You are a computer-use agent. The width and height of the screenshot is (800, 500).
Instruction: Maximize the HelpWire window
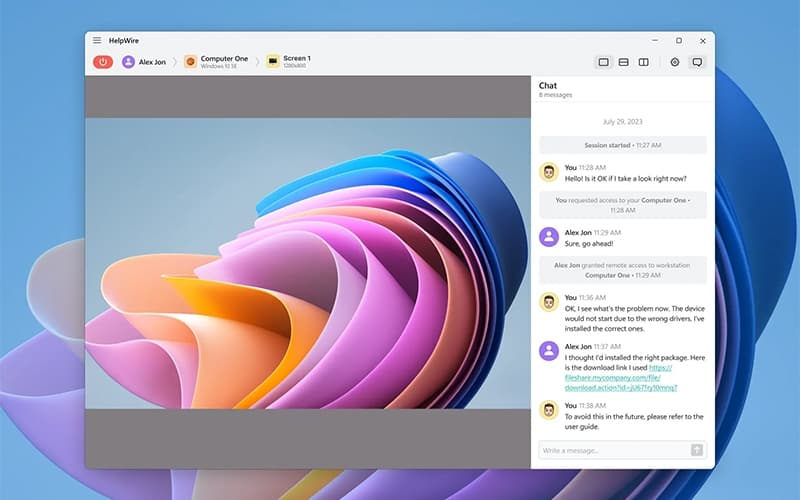[679, 40]
